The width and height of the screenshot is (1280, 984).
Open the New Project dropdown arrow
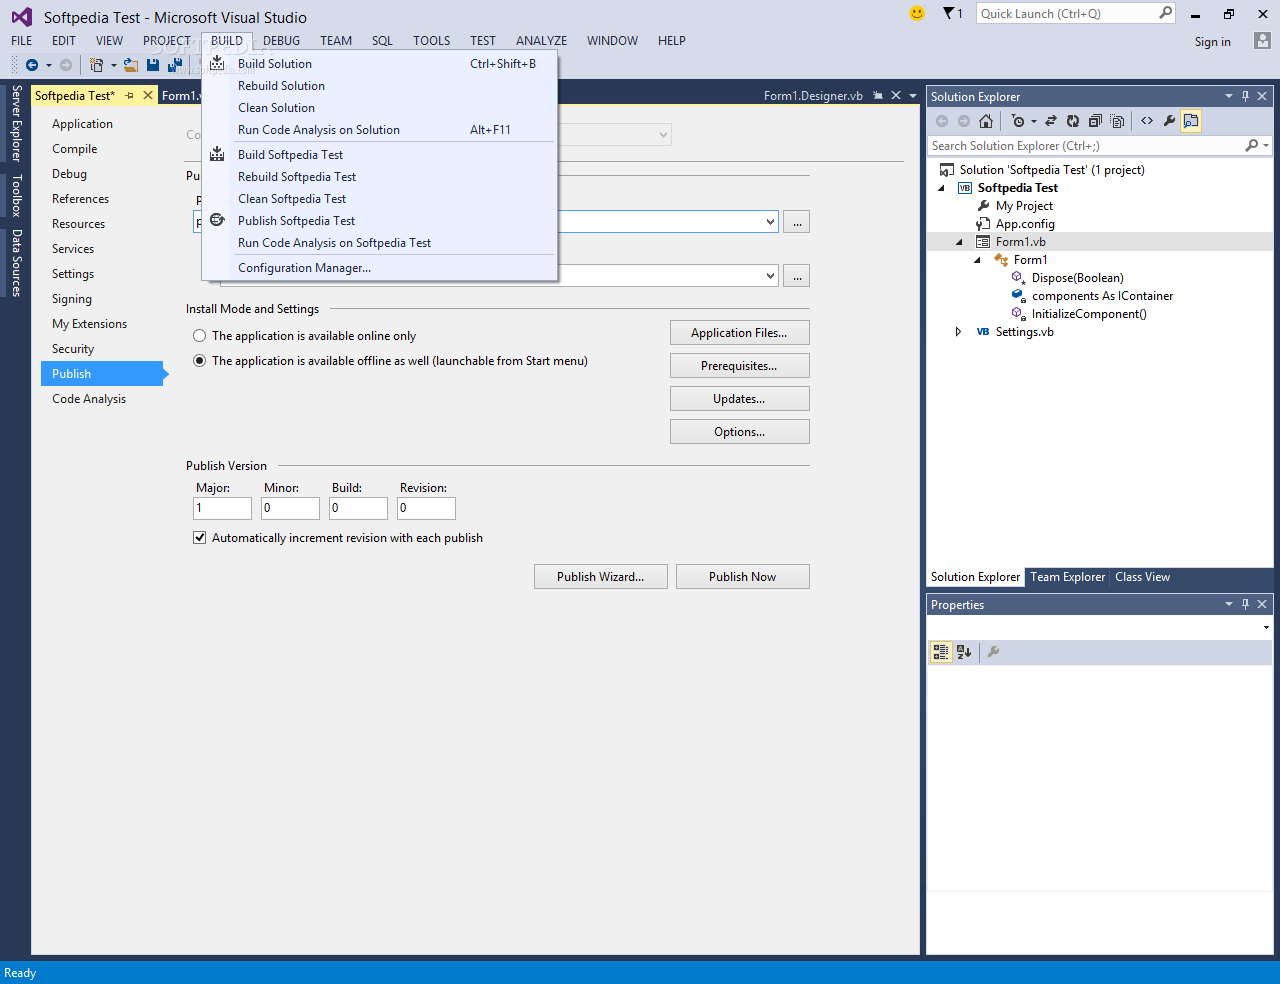(x=113, y=65)
